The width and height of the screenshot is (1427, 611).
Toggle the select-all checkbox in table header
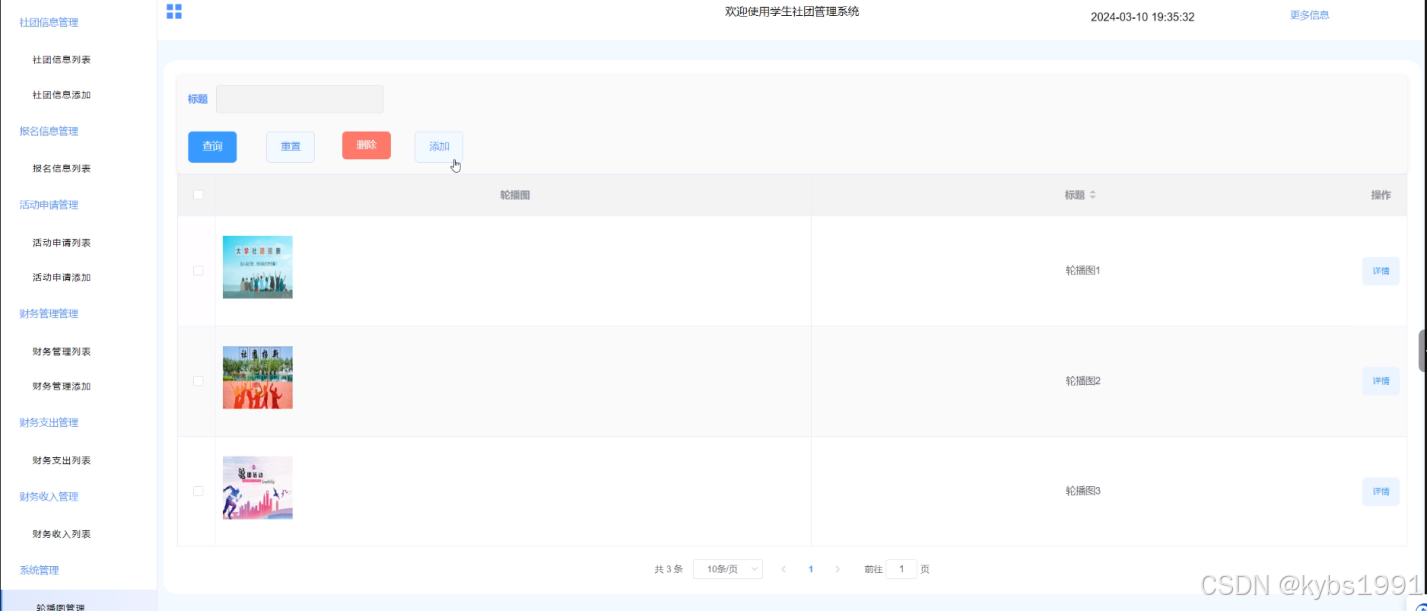tap(198, 195)
